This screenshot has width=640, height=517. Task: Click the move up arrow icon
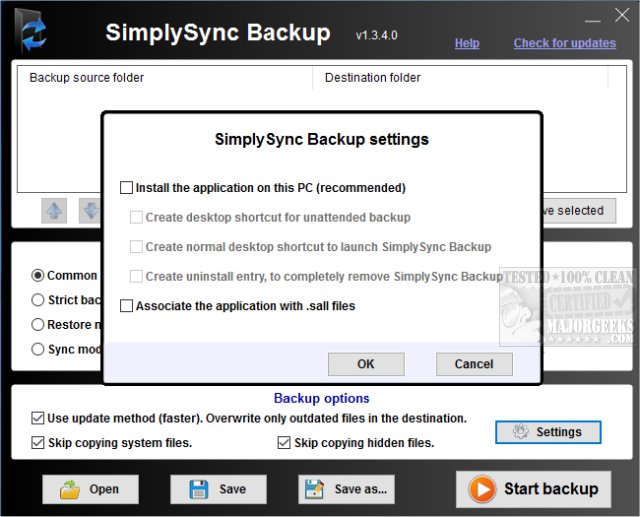[54, 211]
